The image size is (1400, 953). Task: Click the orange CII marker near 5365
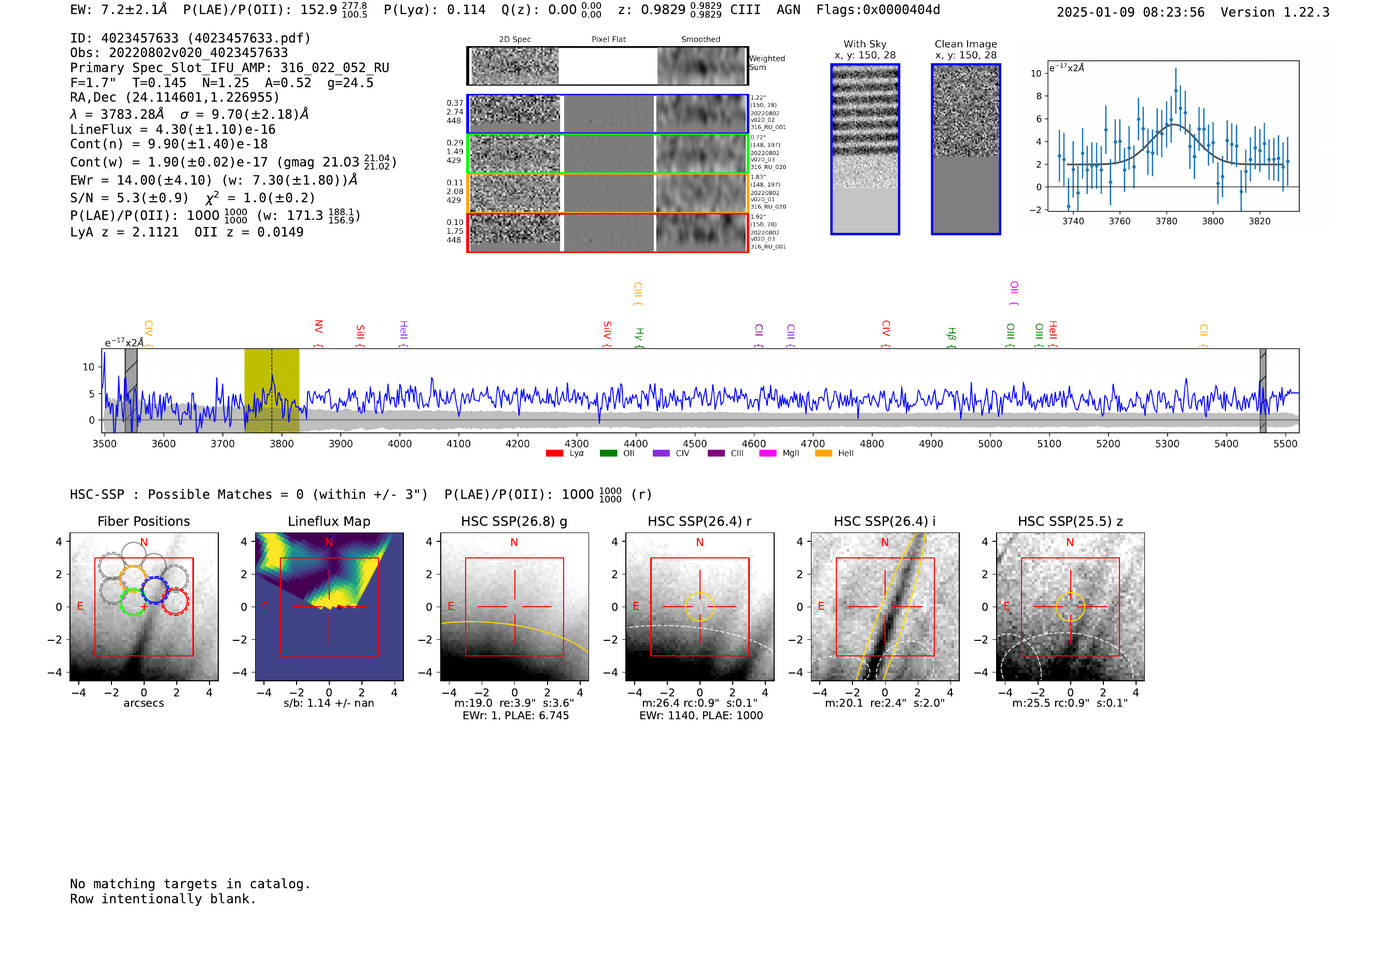tap(1204, 336)
